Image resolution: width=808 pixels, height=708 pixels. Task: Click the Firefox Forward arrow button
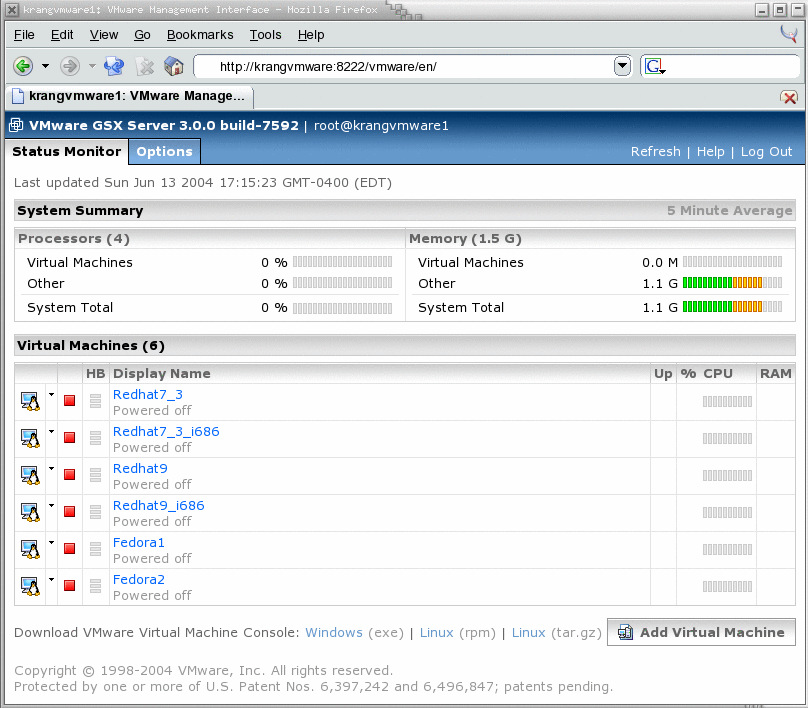click(x=70, y=66)
